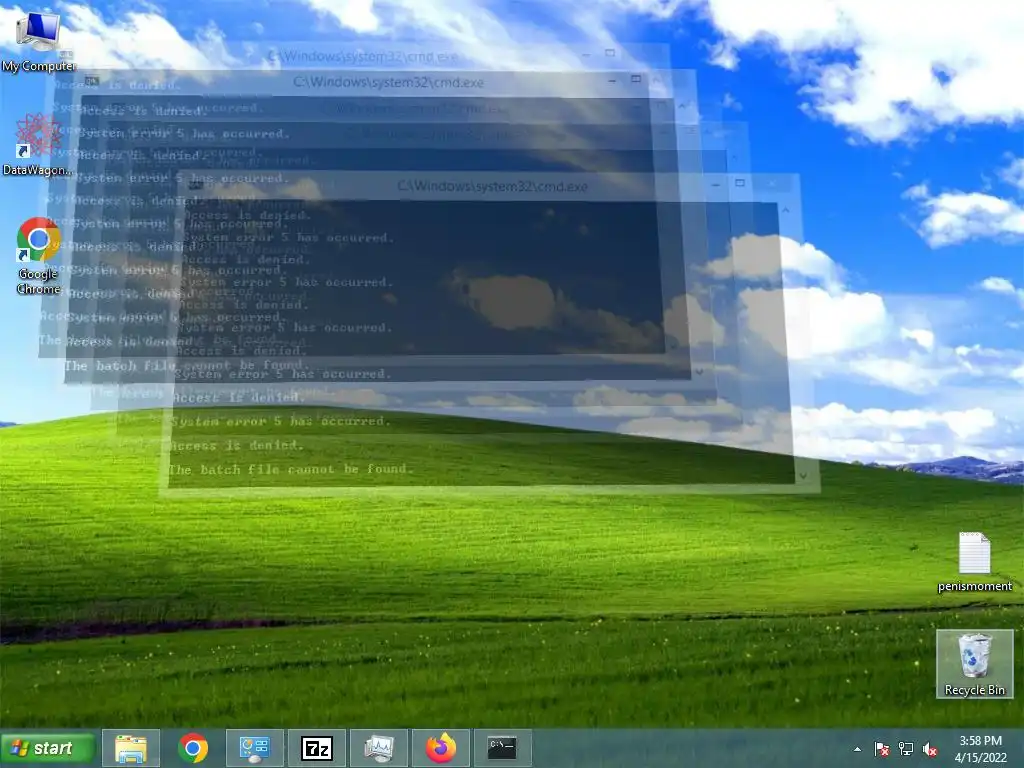
Task: Click front cmd window scroll-down arrow
Action: point(803,476)
